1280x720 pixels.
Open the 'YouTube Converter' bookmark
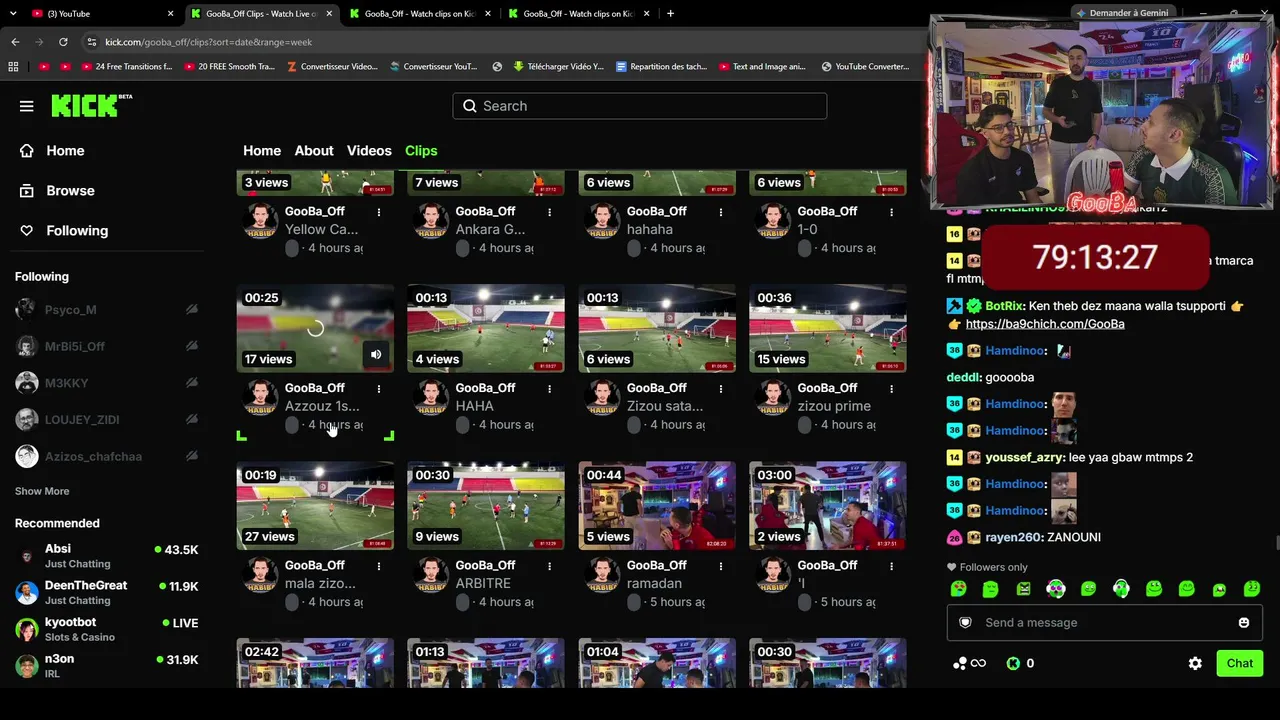click(x=865, y=67)
